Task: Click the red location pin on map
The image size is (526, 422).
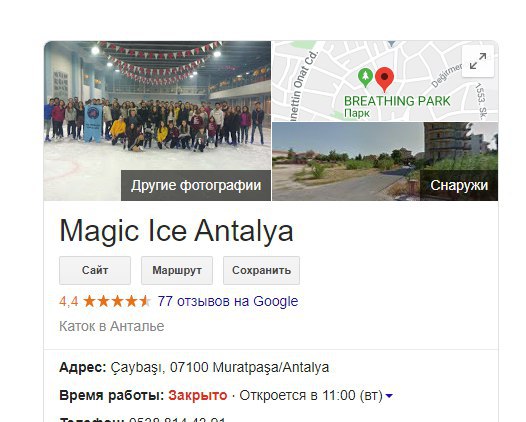Action: point(384,79)
